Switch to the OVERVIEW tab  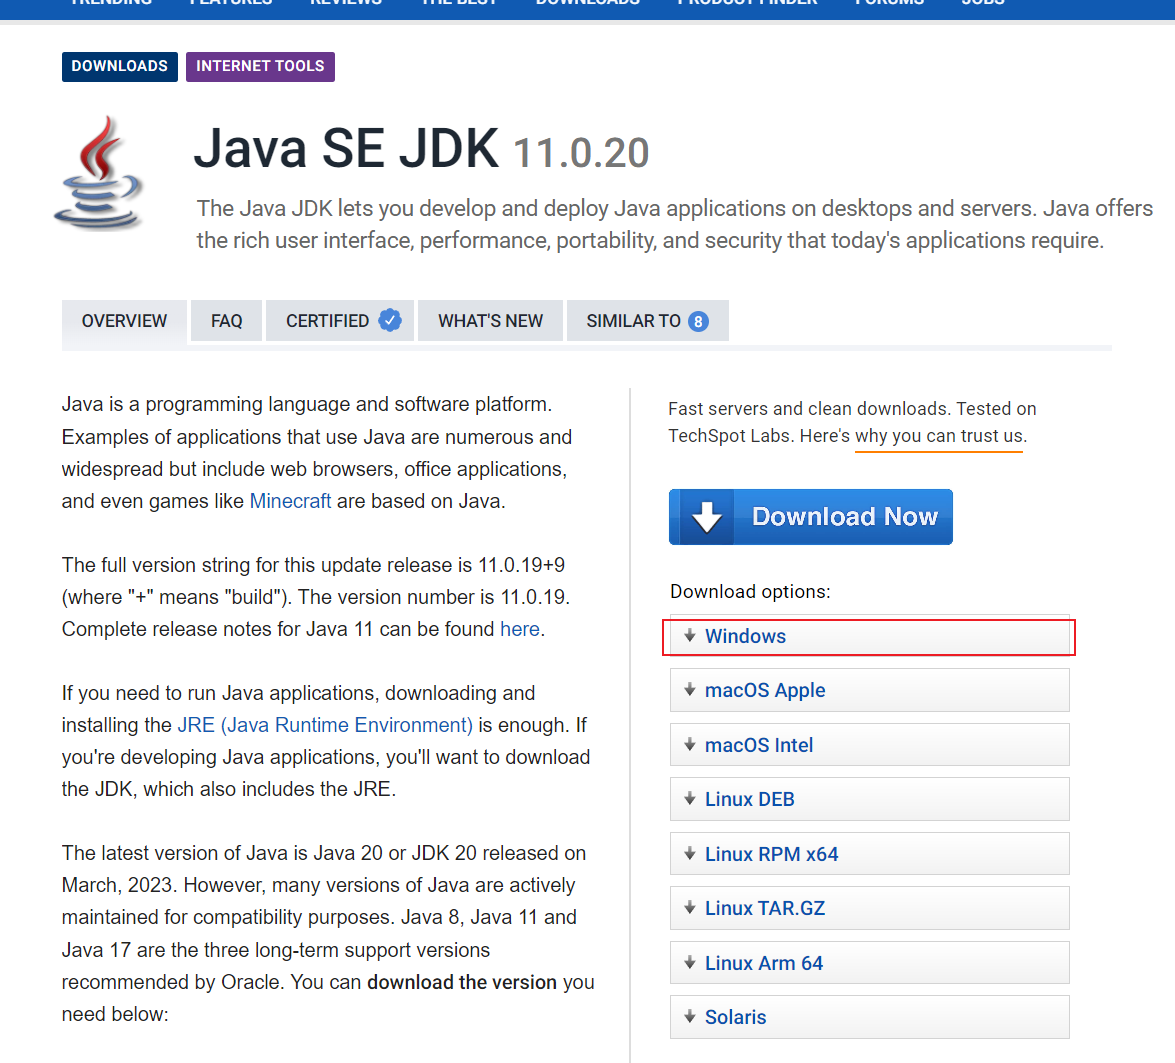[124, 321]
